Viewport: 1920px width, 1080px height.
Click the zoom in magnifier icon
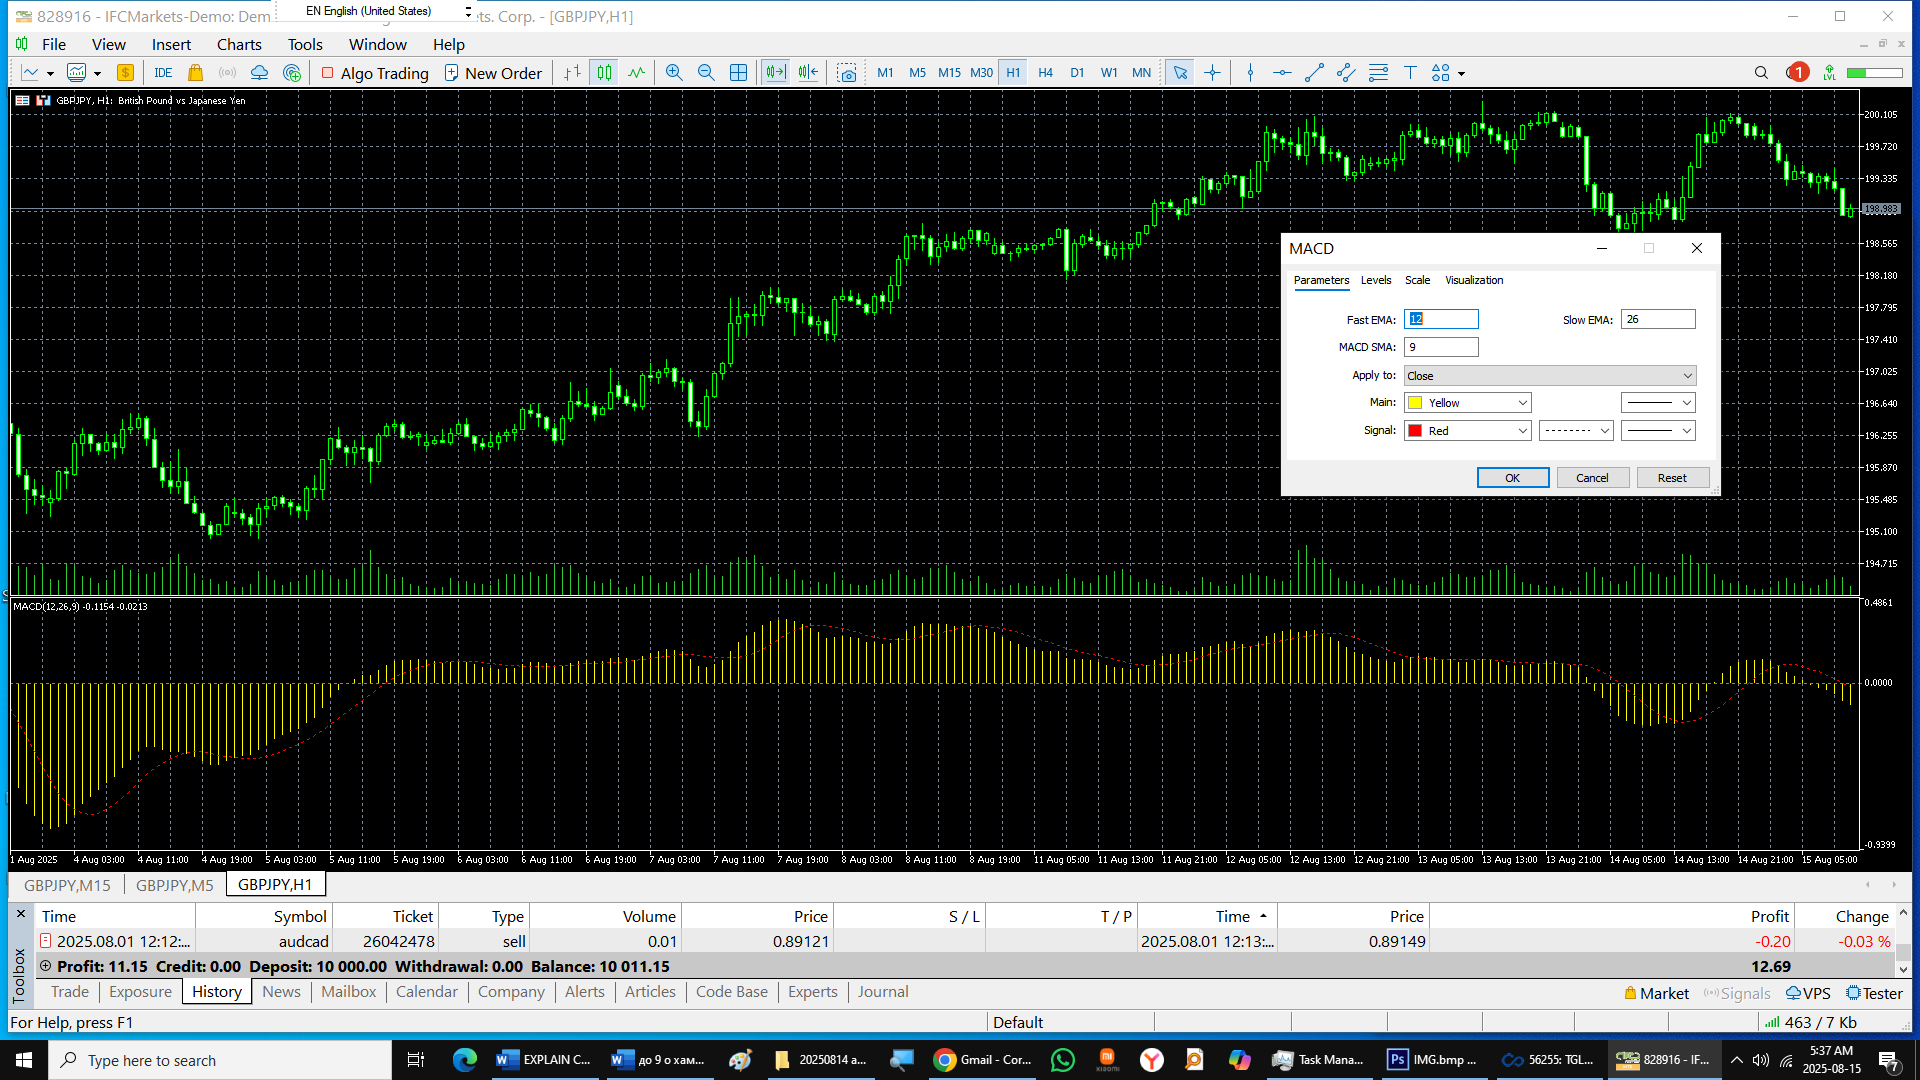(674, 73)
